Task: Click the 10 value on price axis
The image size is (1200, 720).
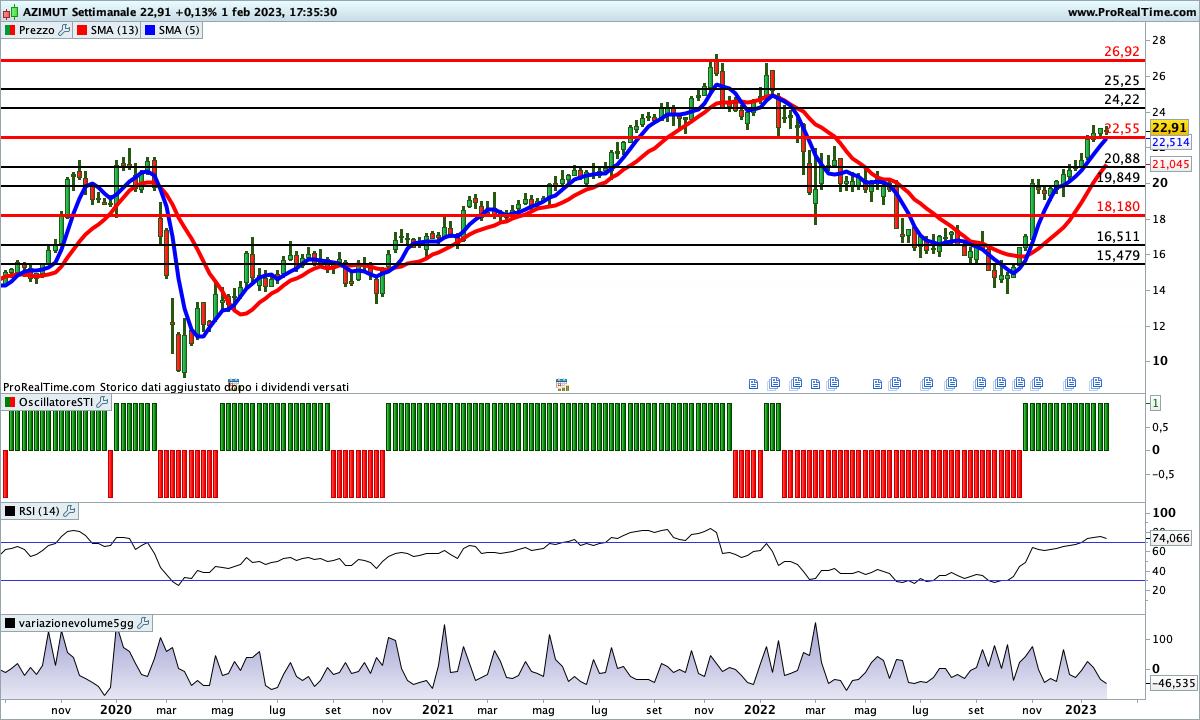Action: click(1160, 361)
